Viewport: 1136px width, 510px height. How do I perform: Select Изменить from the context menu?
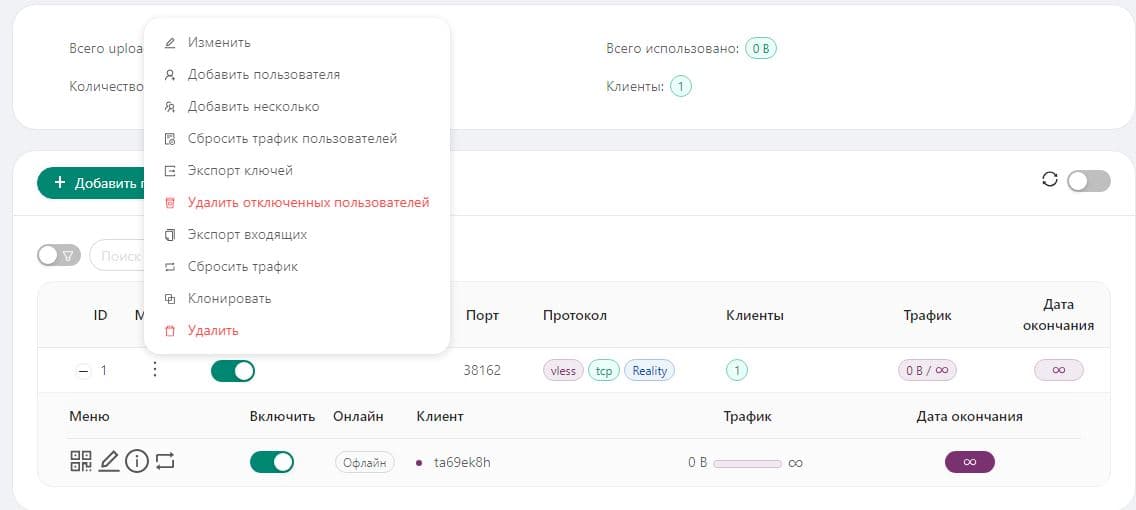click(219, 43)
